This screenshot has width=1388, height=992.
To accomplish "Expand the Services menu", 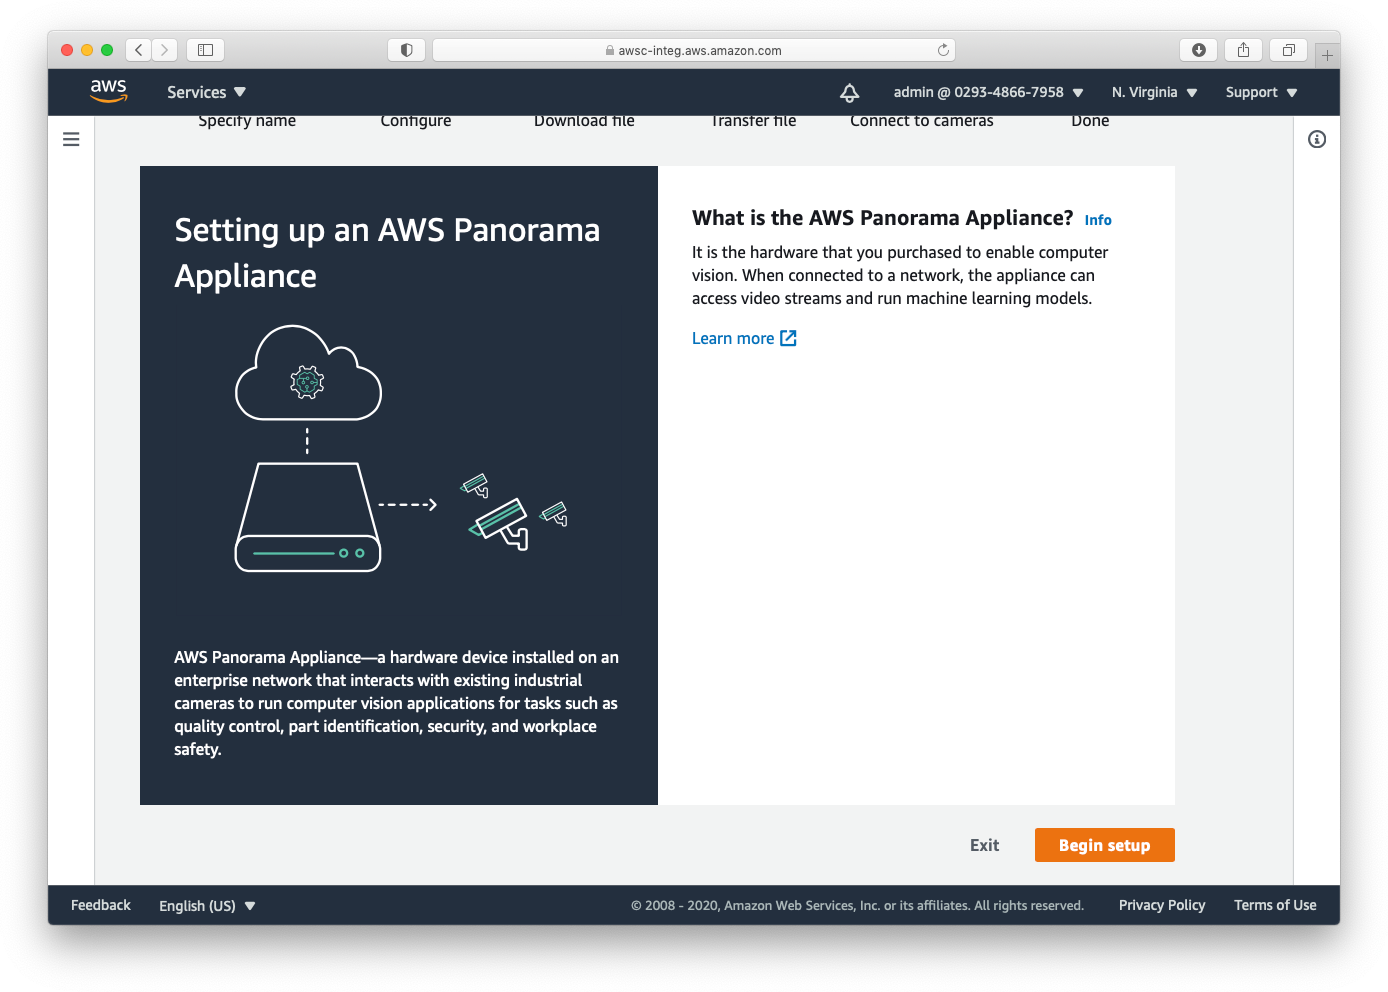I will (206, 92).
